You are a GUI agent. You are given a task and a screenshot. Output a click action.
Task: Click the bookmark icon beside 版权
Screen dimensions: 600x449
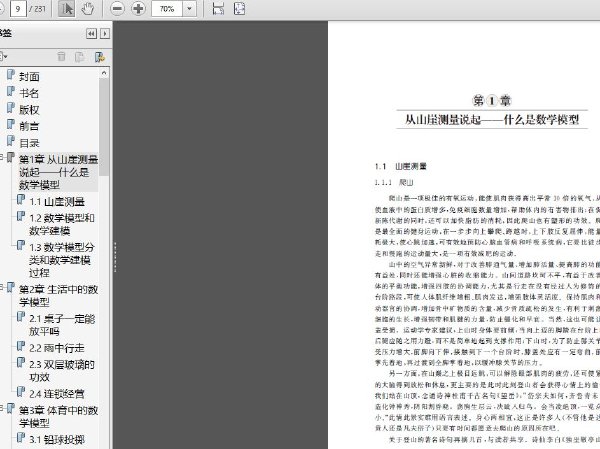(x=11, y=108)
